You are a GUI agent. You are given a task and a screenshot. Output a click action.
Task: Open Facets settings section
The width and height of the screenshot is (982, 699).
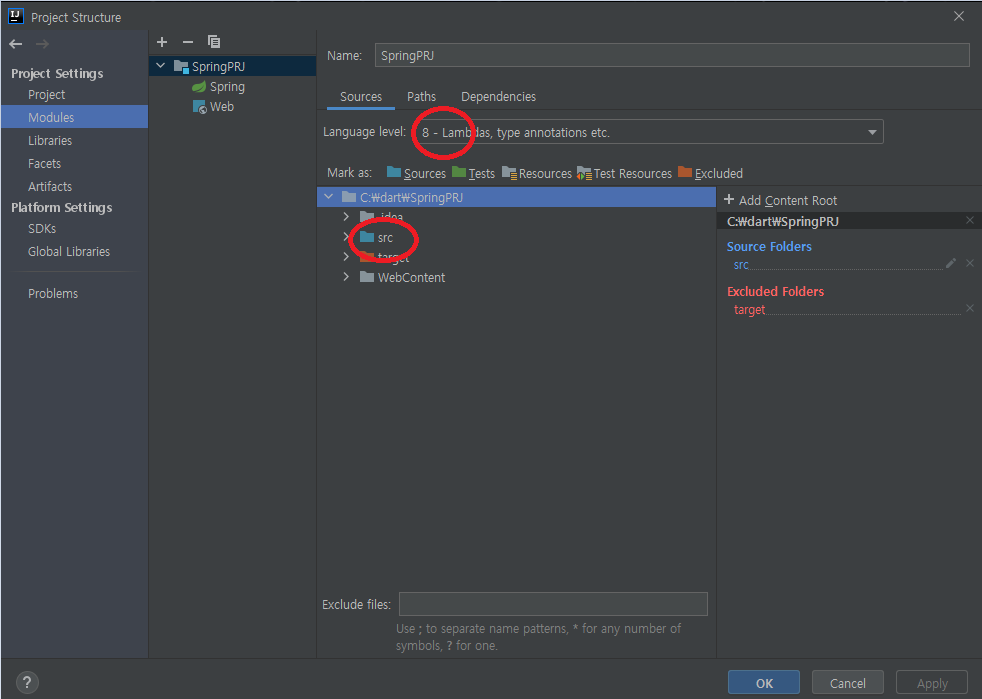tap(44, 163)
